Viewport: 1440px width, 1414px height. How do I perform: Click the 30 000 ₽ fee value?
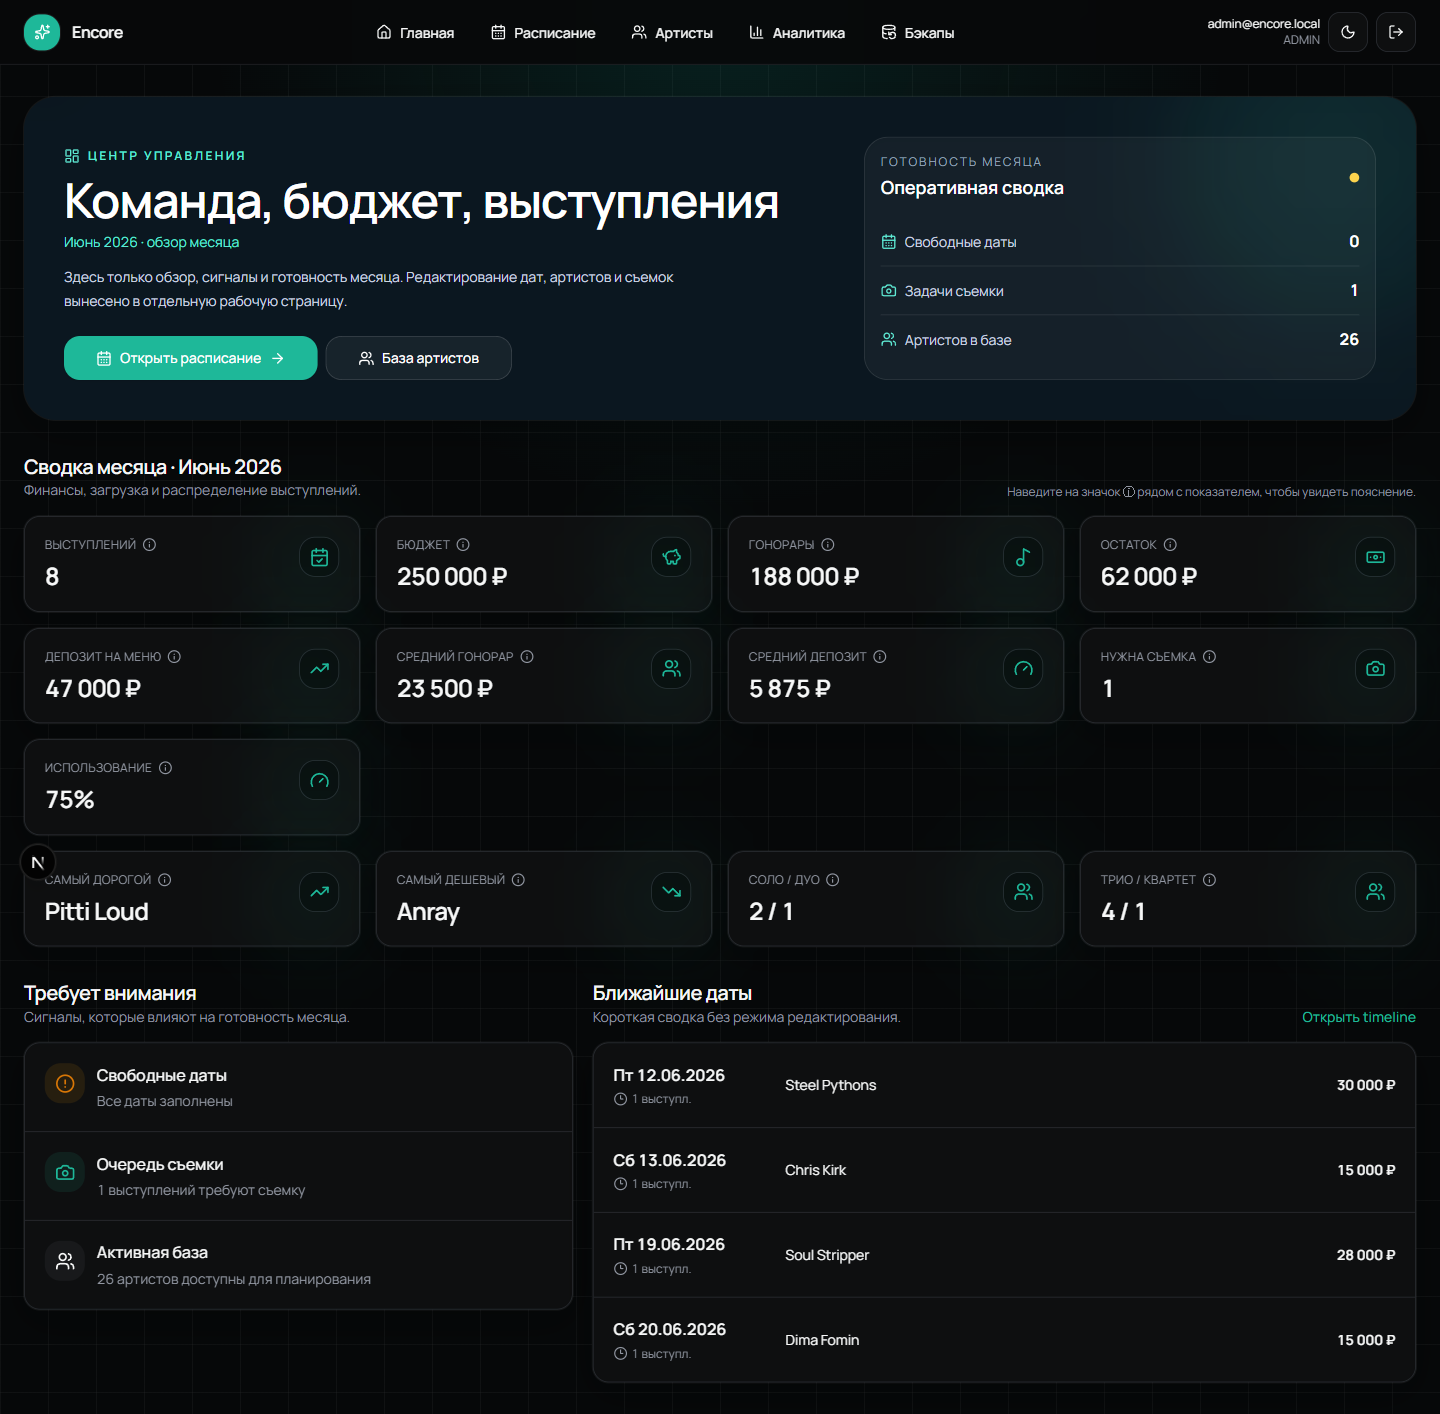(1366, 1085)
